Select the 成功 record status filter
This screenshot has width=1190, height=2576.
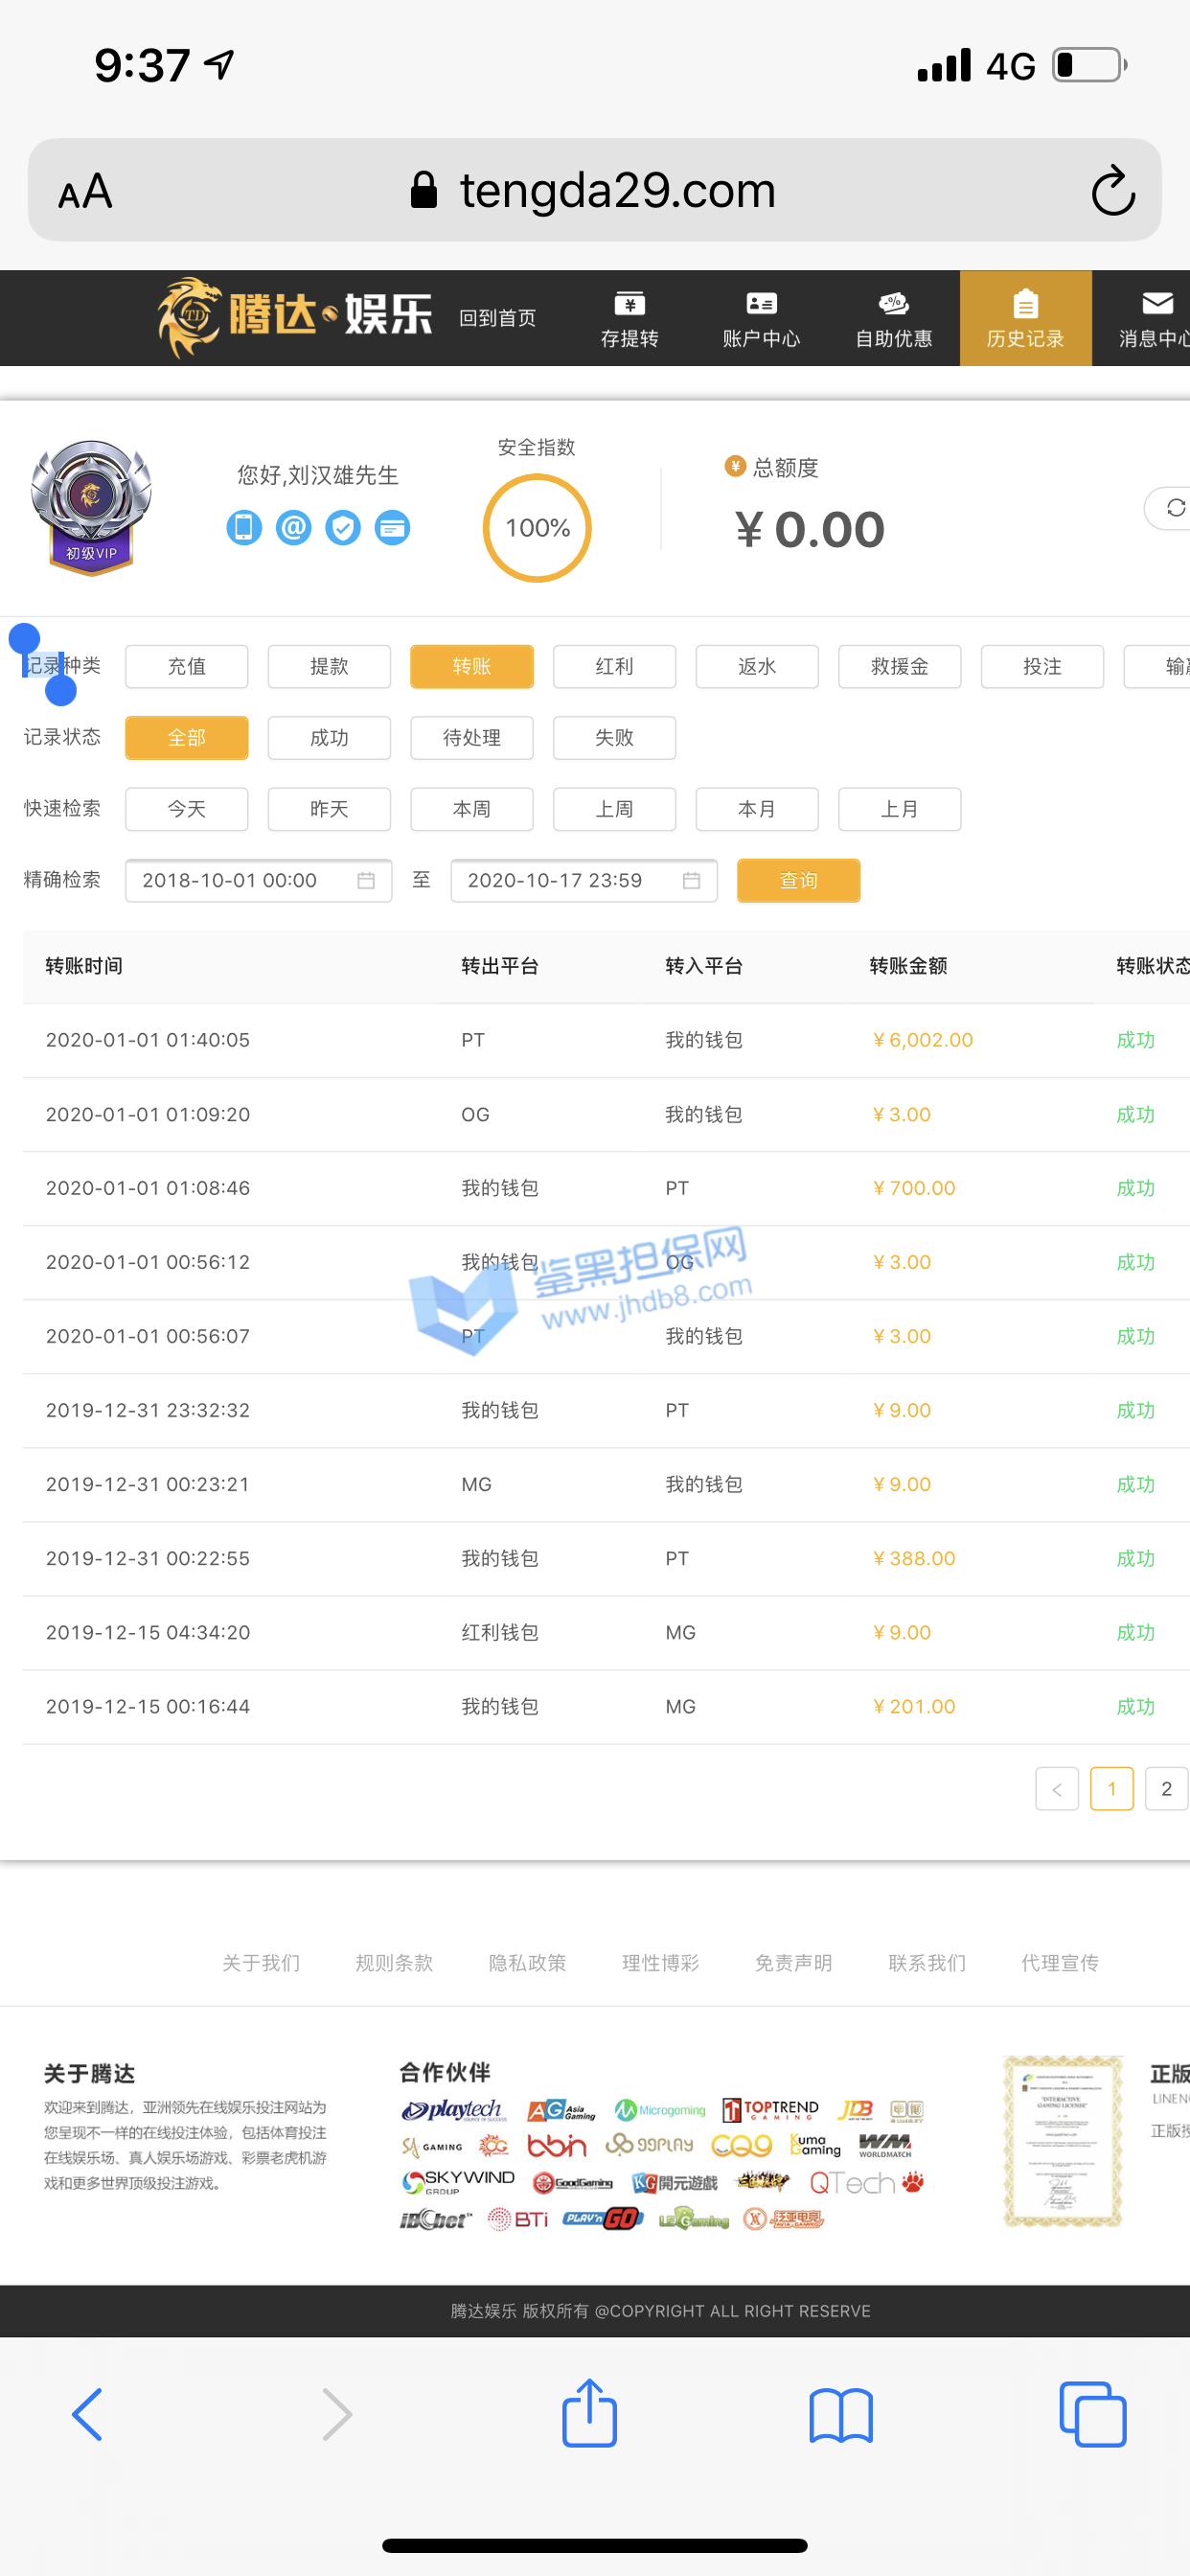click(329, 738)
